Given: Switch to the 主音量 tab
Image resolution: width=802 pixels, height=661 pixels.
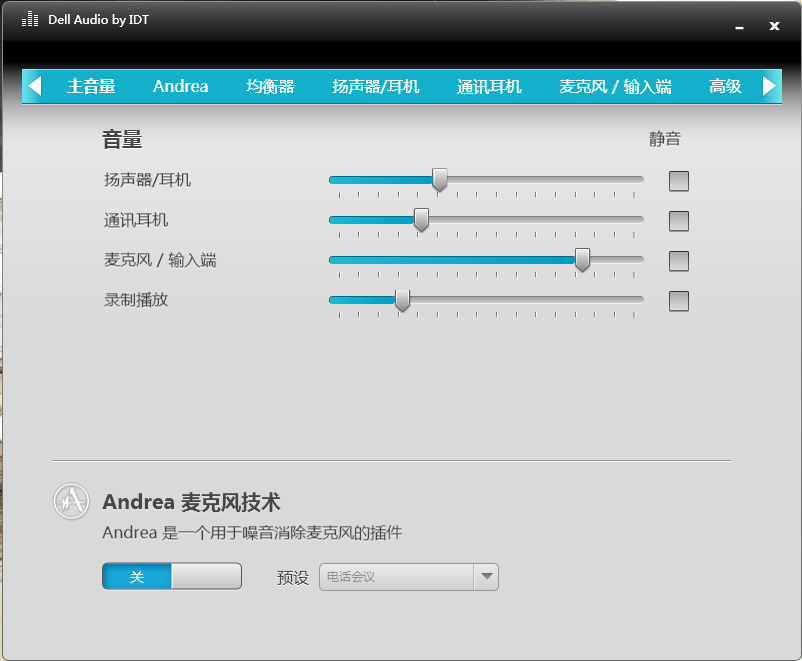Looking at the screenshot, I should coord(91,86).
